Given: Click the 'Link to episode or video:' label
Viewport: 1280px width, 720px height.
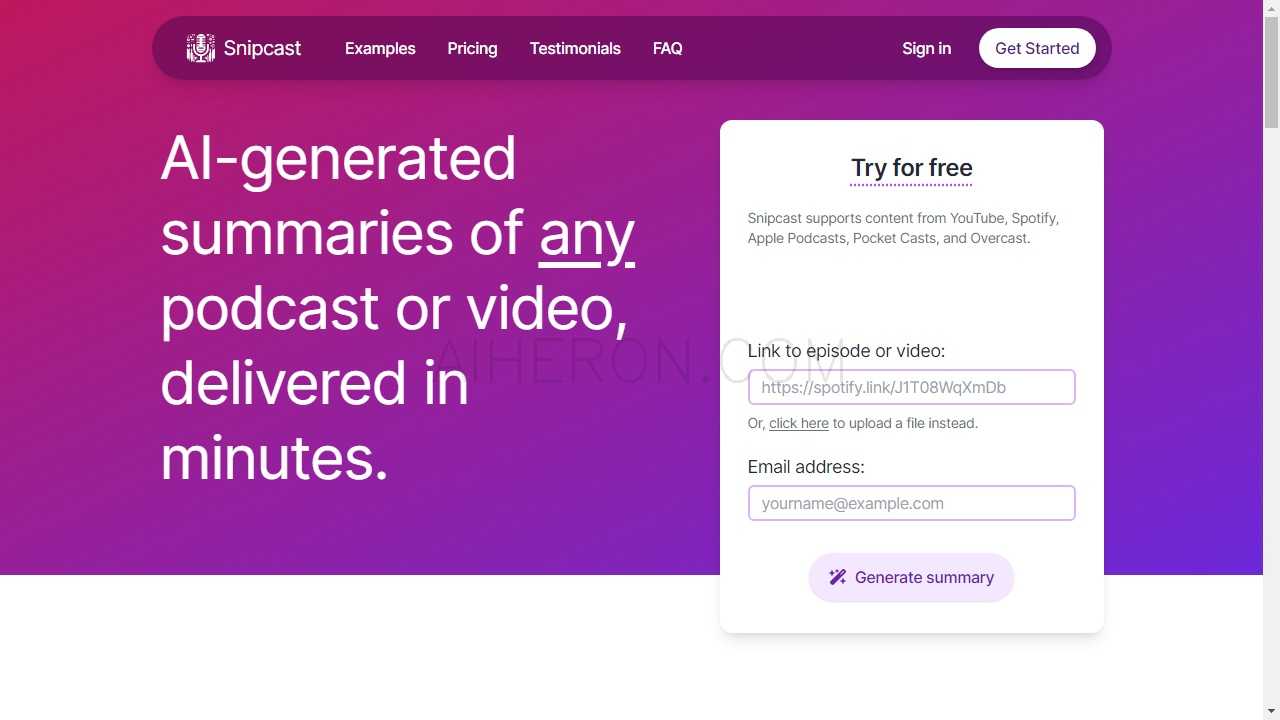Looking at the screenshot, I should (846, 351).
